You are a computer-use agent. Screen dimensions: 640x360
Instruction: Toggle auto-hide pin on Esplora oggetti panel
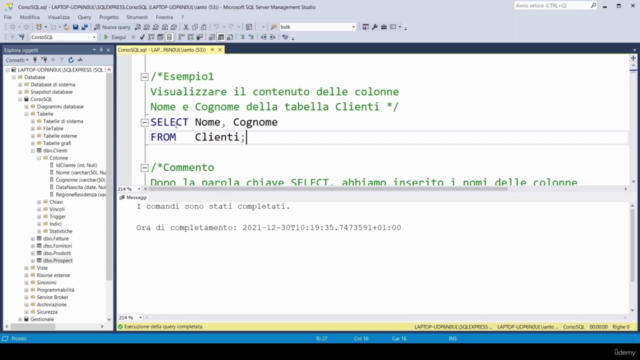(x=101, y=50)
